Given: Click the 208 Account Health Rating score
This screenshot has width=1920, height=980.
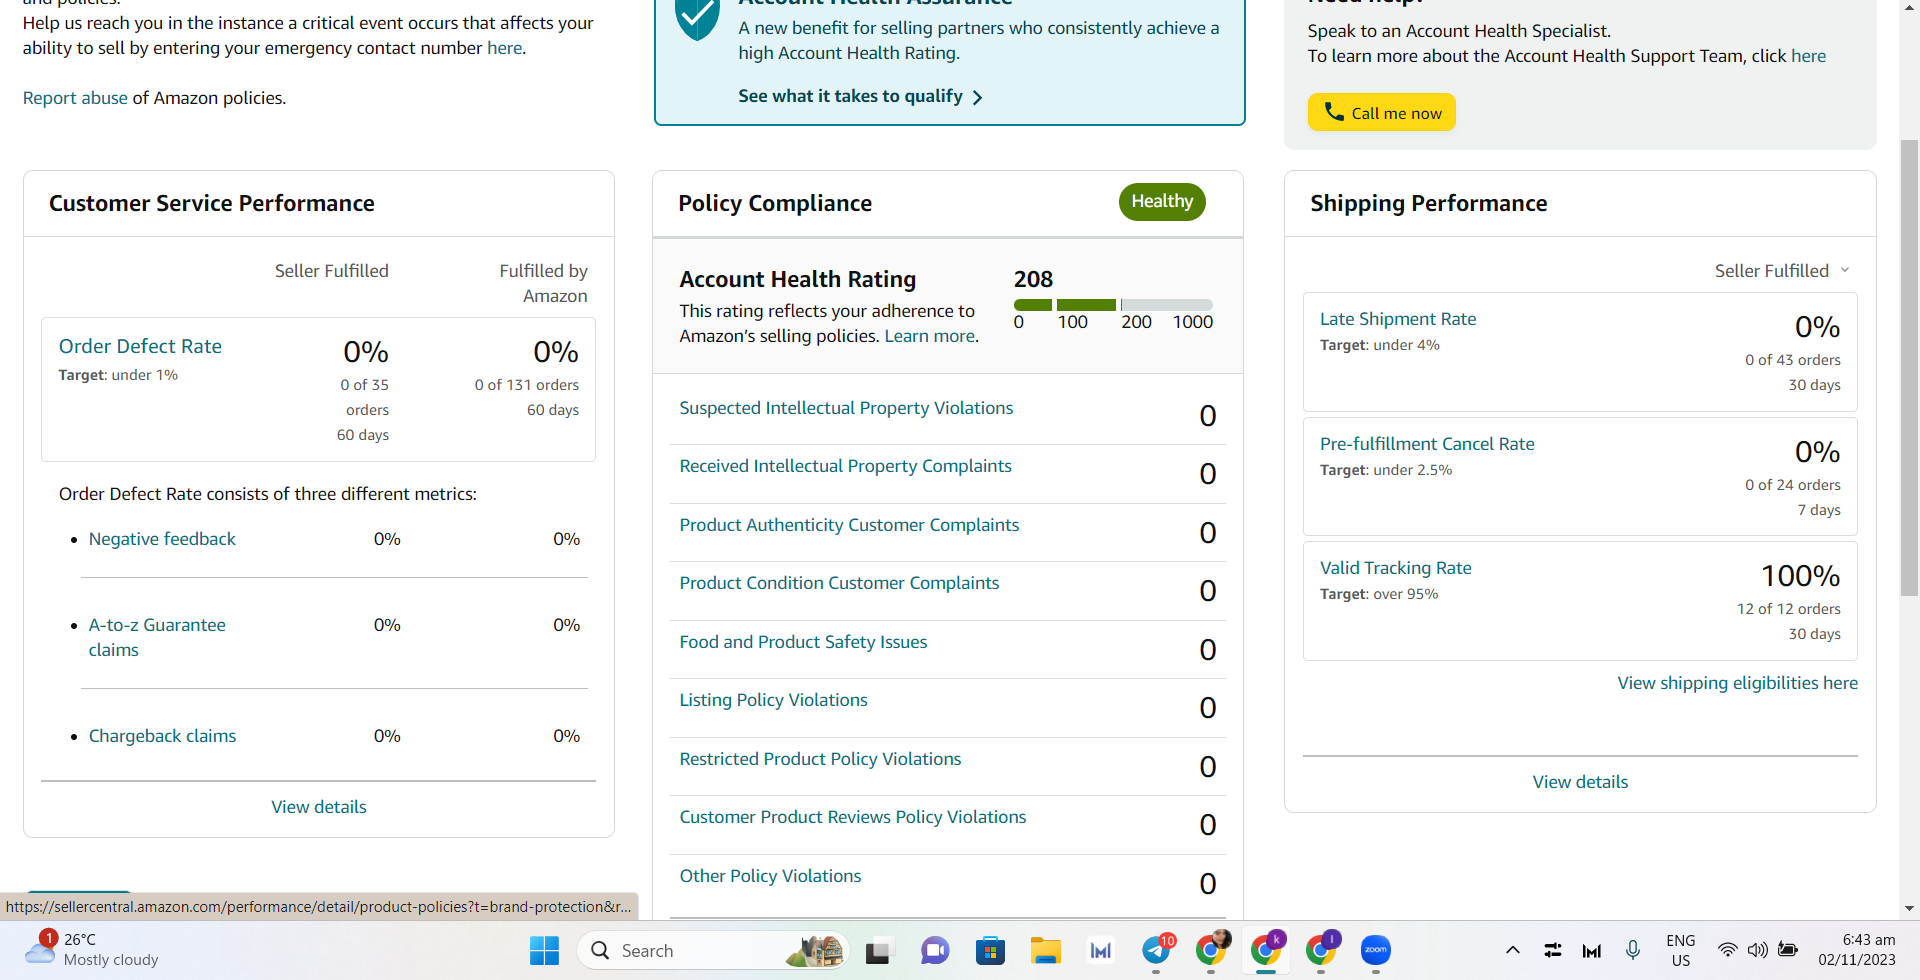Looking at the screenshot, I should pos(1033,279).
